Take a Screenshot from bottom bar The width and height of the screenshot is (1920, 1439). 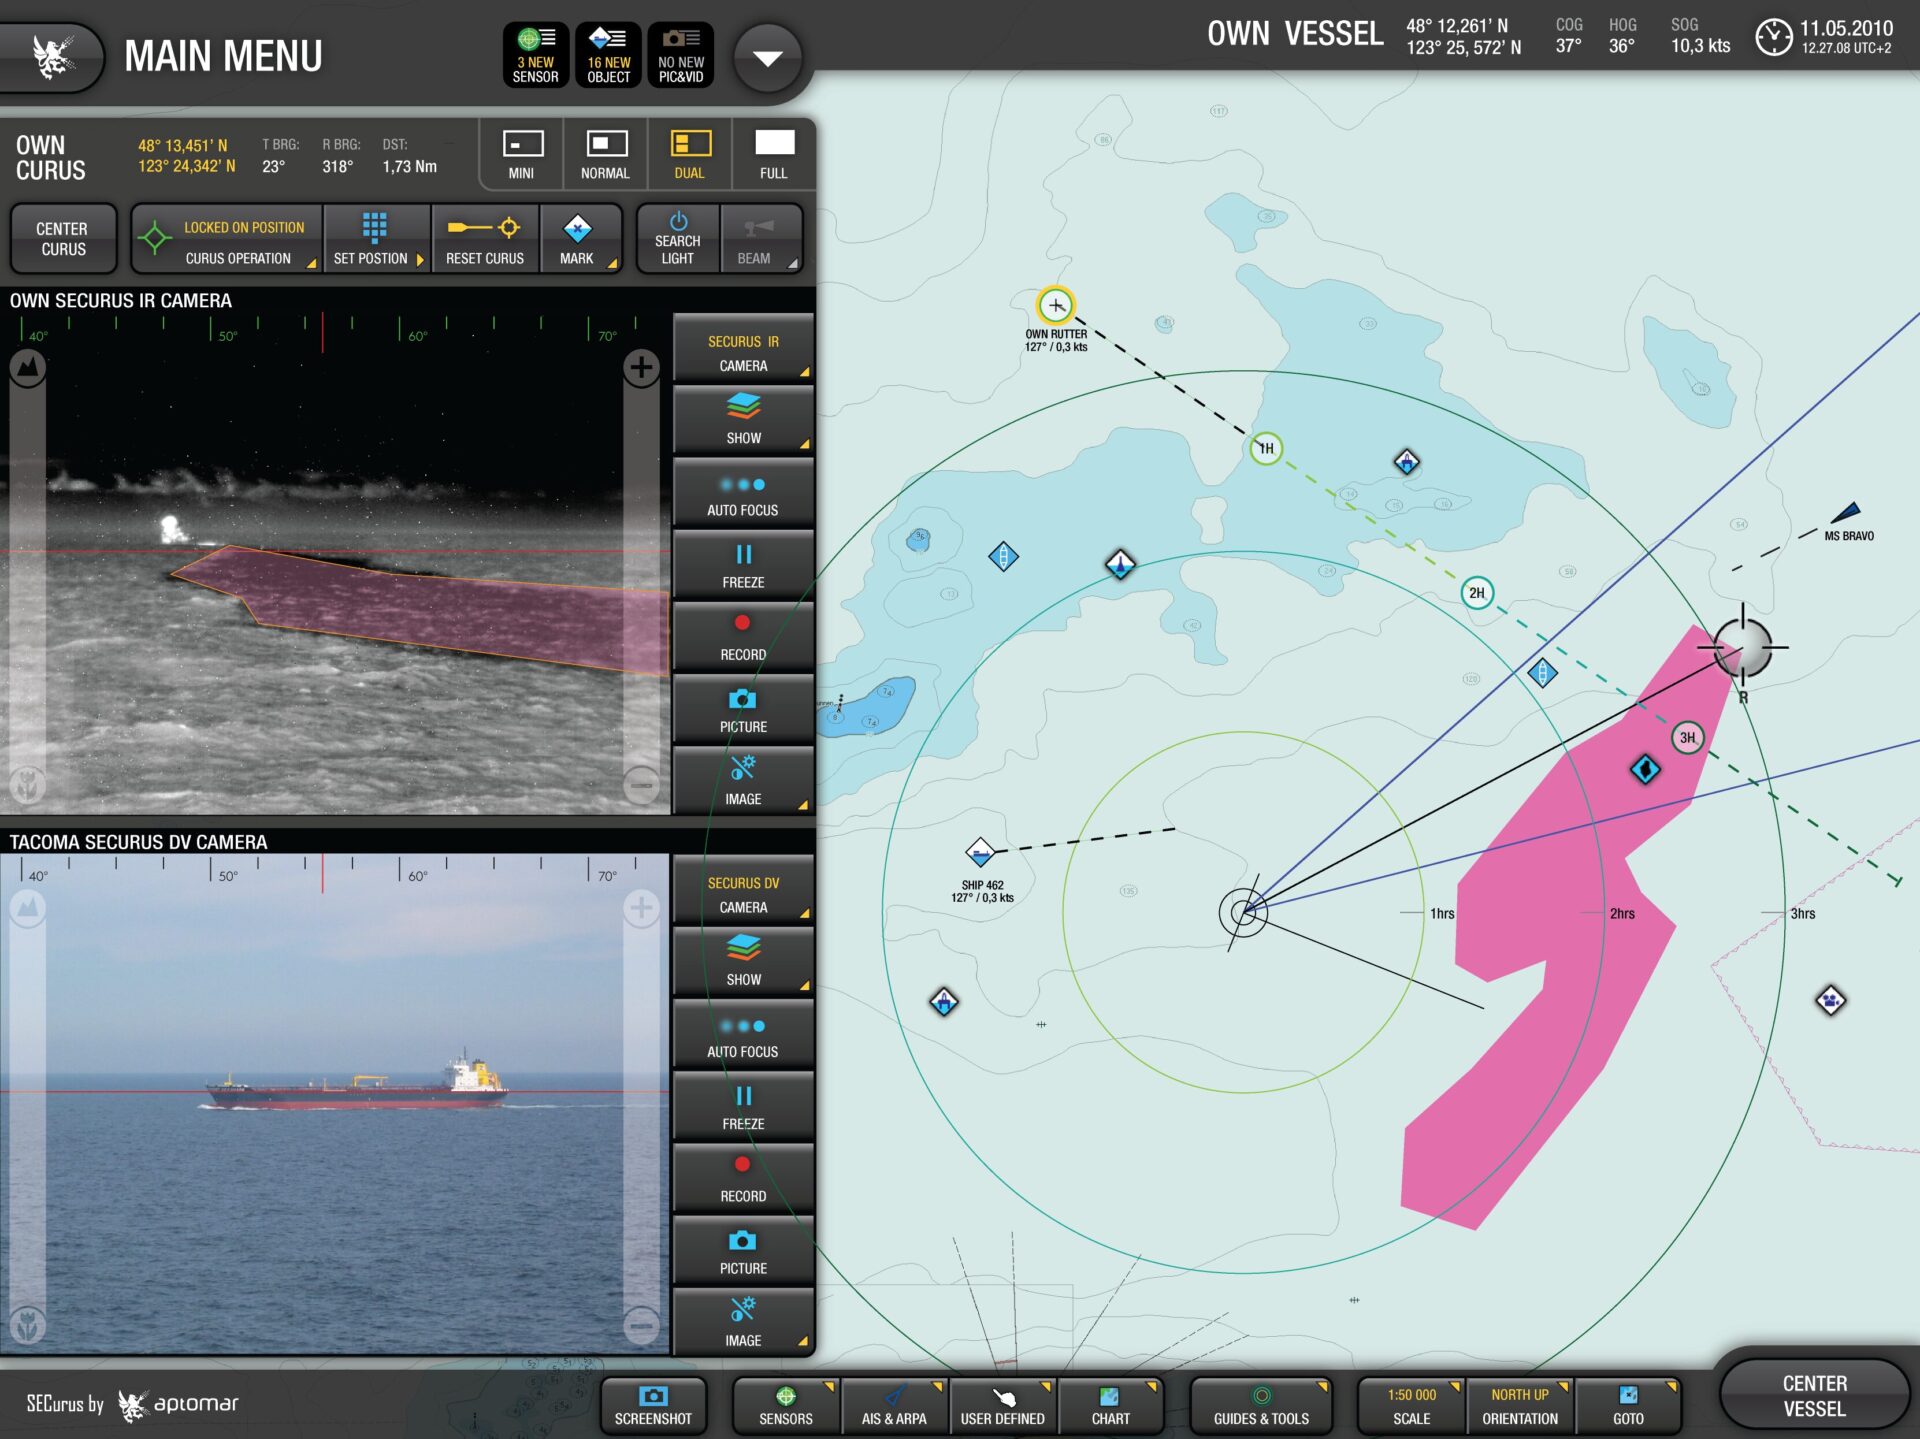pyautogui.click(x=653, y=1405)
